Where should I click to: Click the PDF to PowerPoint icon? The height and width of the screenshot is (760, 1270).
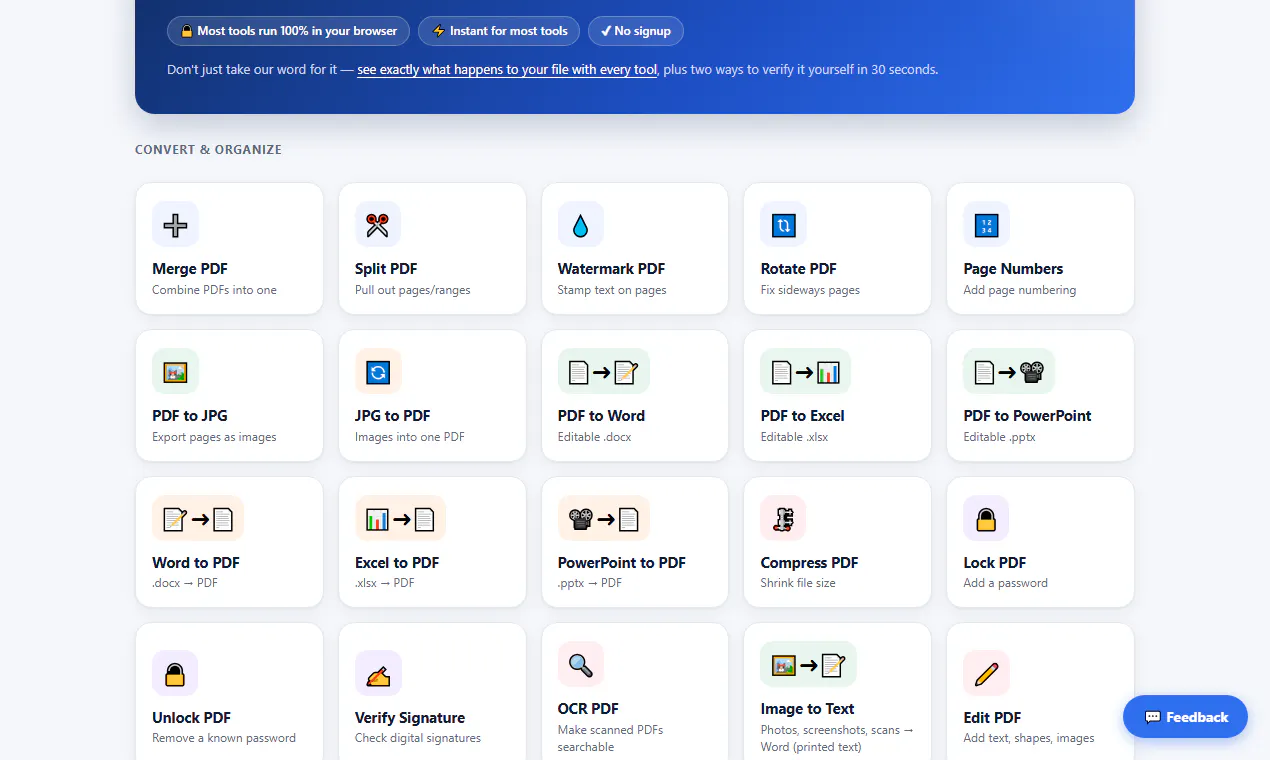(1009, 372)
